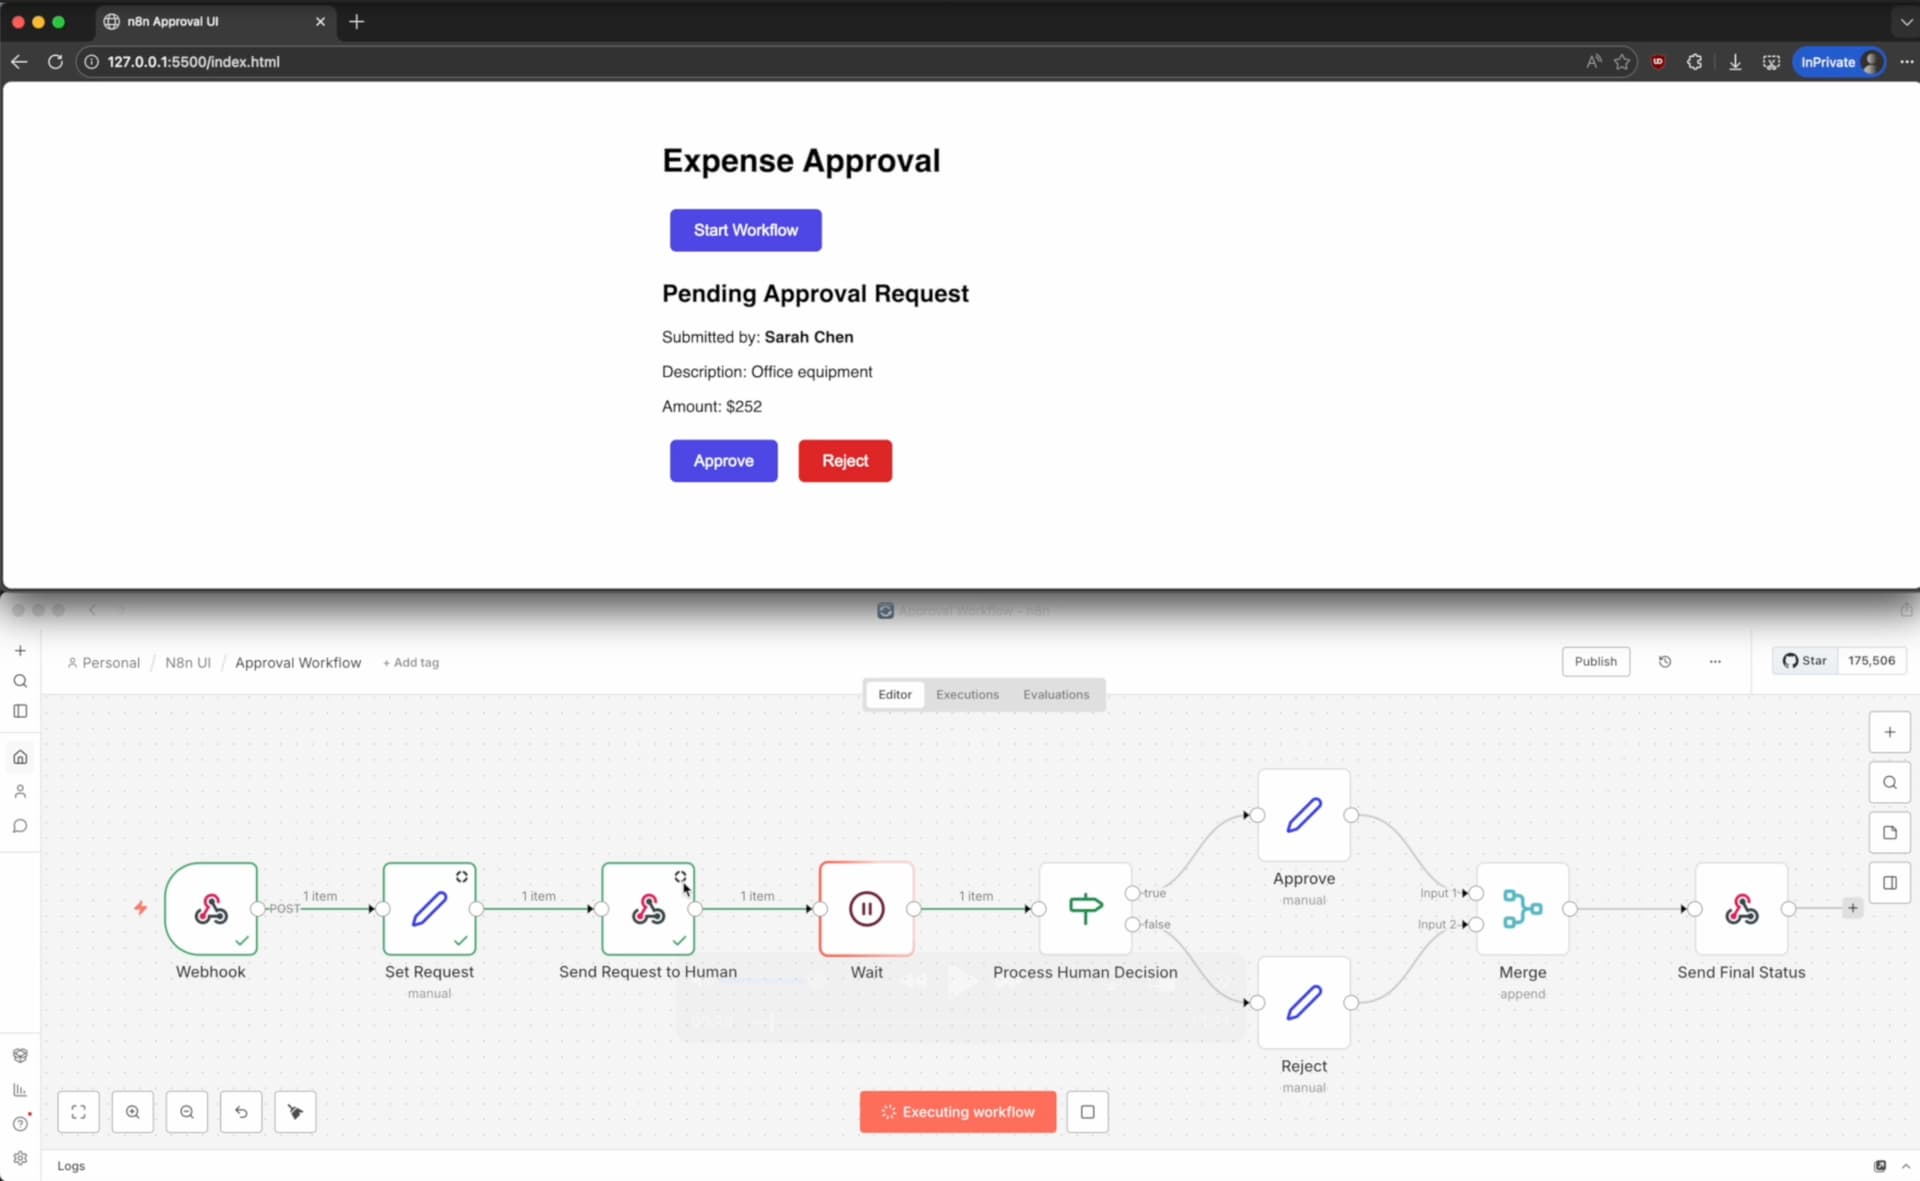Open the workflow three-dots options menu
Viewport: 1920px width, 1181px height.
coord(1715,661)
